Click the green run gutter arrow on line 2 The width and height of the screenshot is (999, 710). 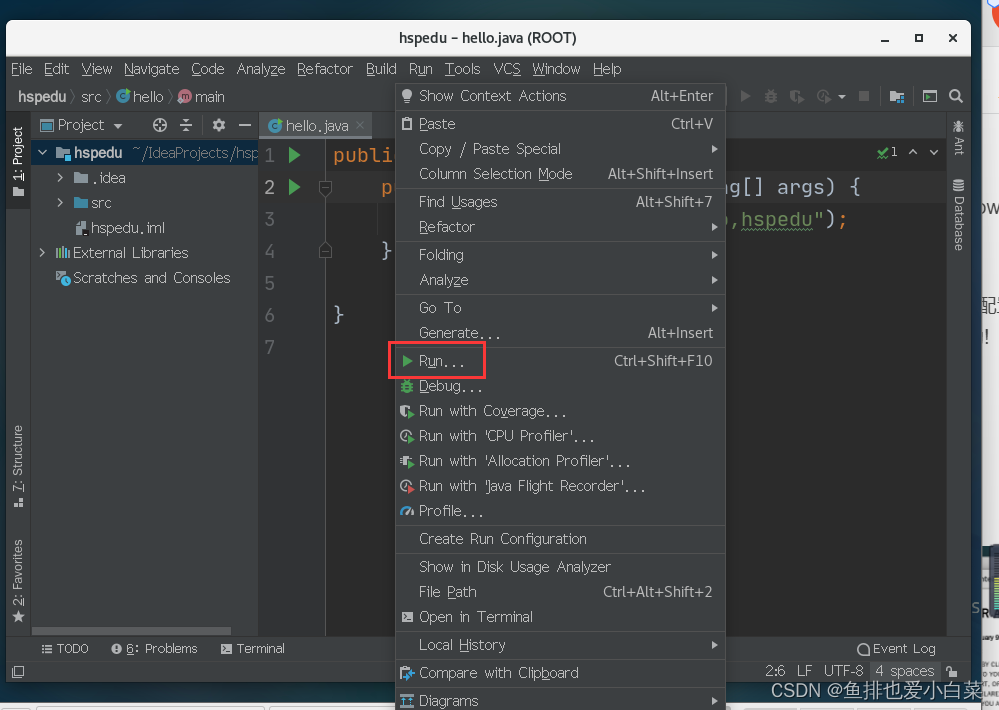[x=294, y=187]
